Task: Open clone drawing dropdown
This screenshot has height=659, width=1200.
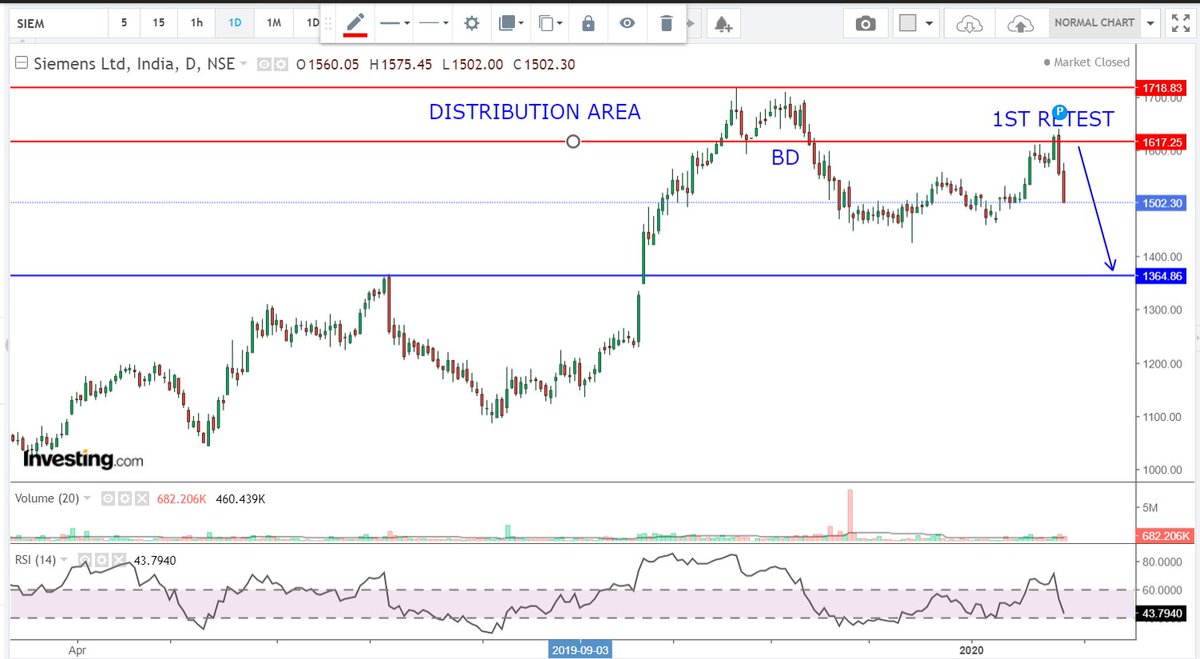Action: click(x=550, y=23)
